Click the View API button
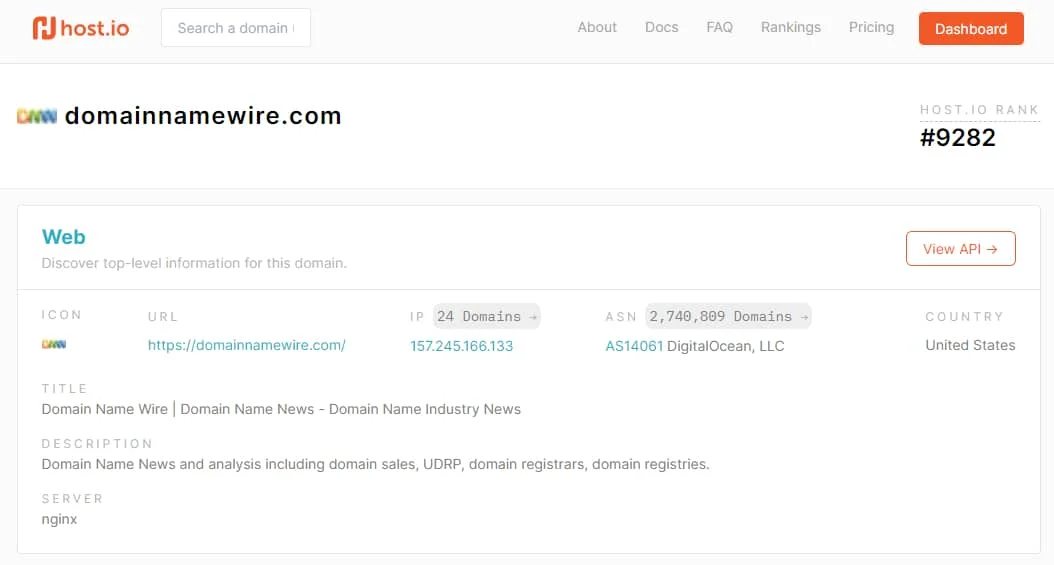This screenshot has height=565, width=1054. (961, 249)
